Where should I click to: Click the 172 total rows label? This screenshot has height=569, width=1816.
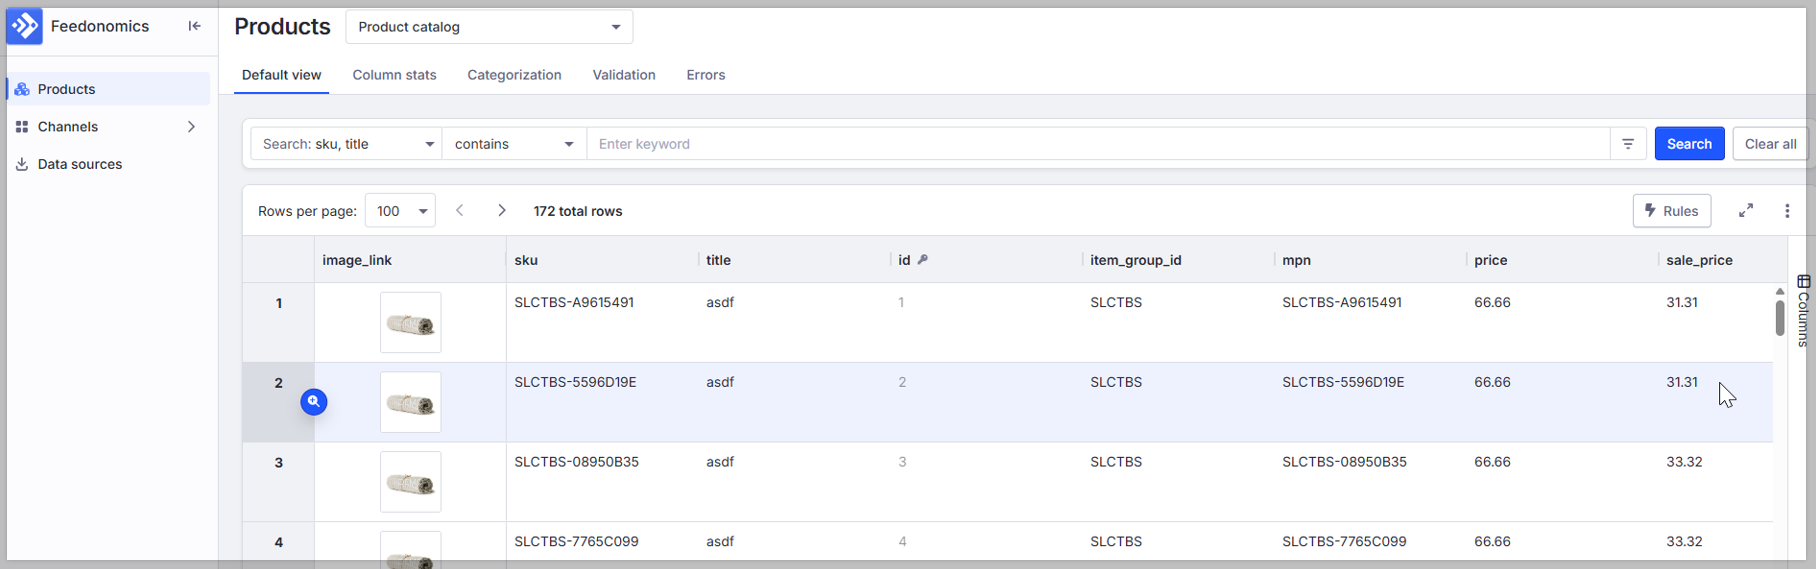[578, 211]
